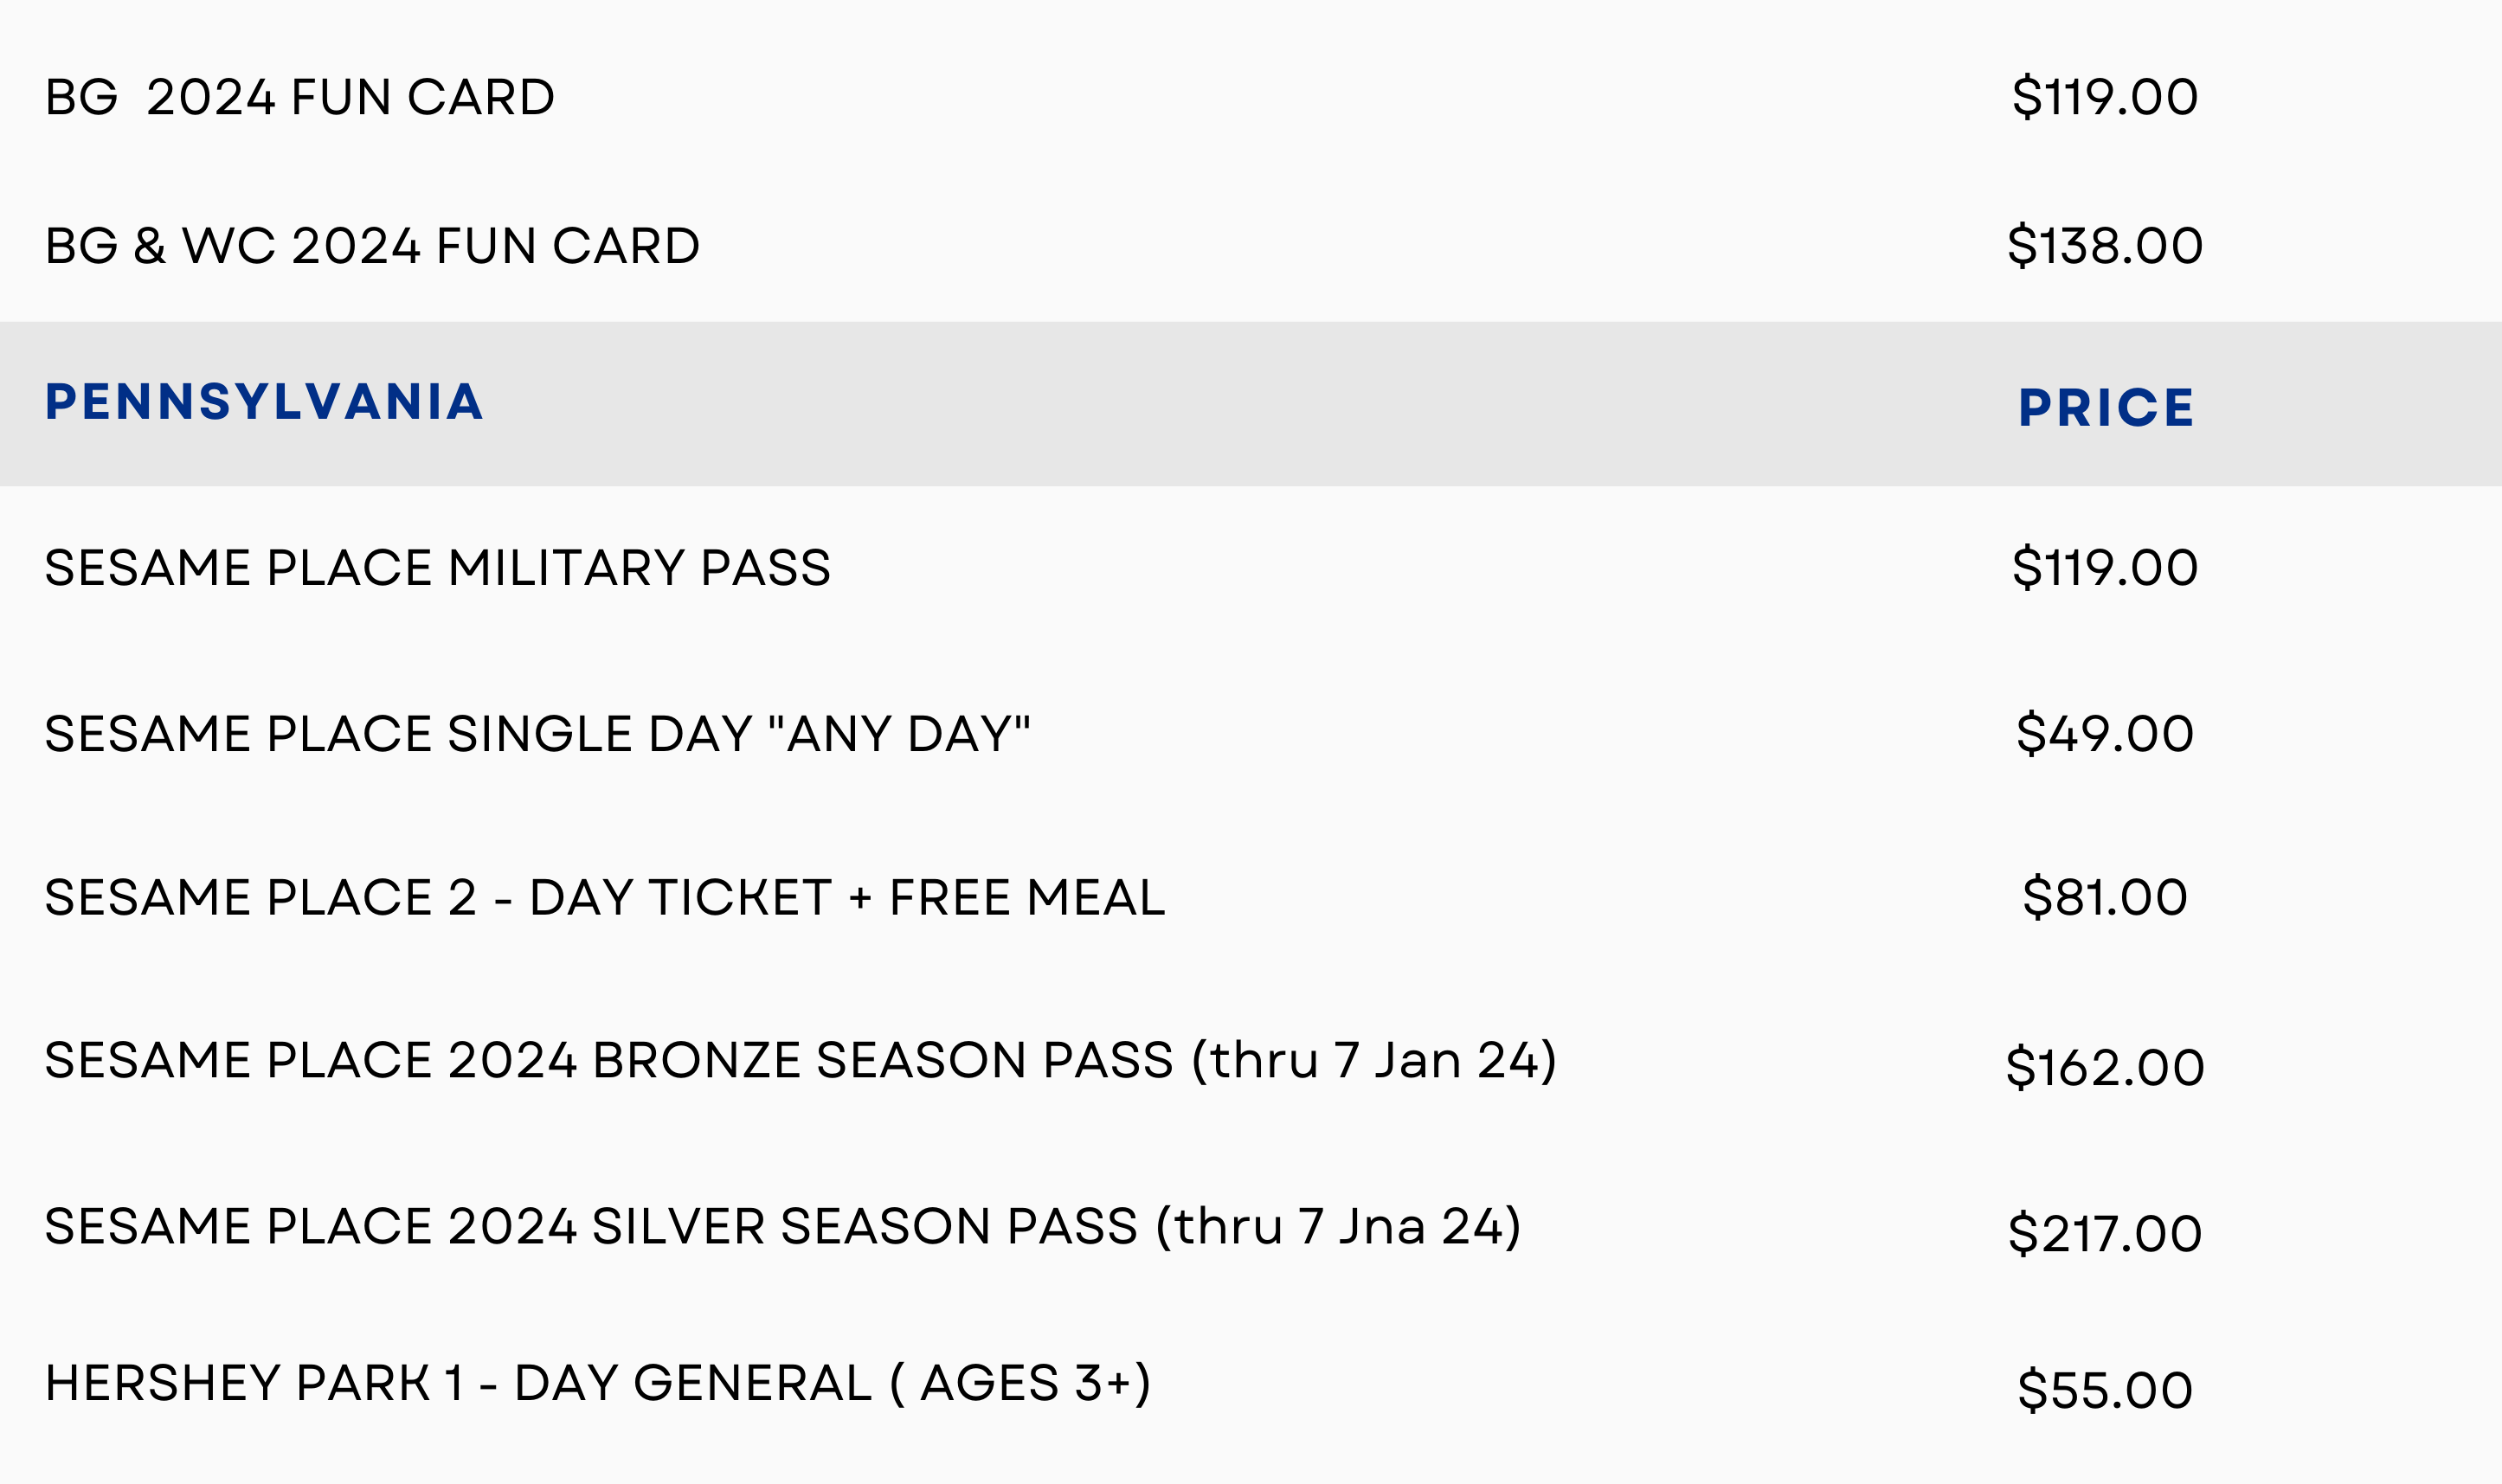Click the $49.00 price
Image resolution: width=2502 pixels, height=1484 pixels.
(2104, 734)
